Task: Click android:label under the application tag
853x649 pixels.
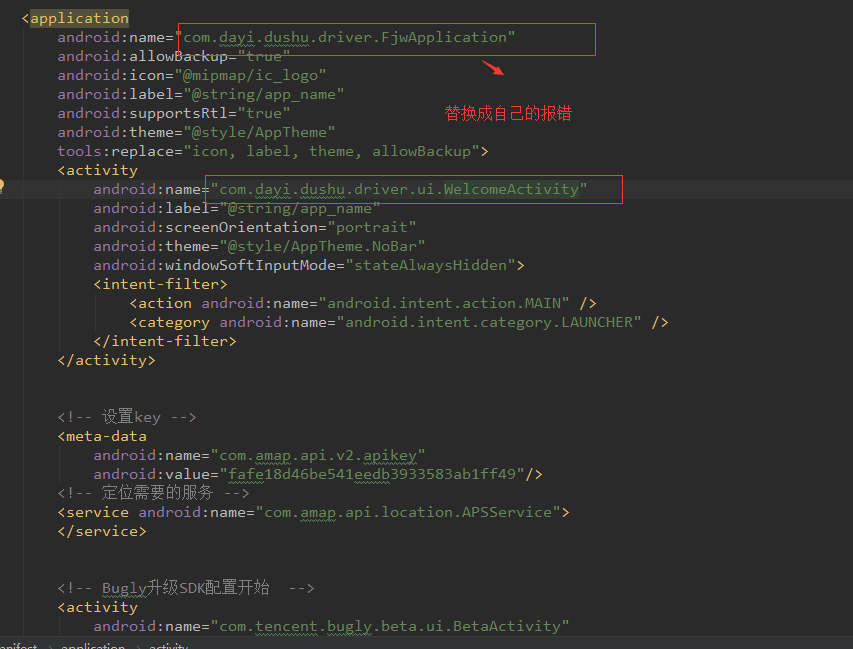Action: (115, 95)
